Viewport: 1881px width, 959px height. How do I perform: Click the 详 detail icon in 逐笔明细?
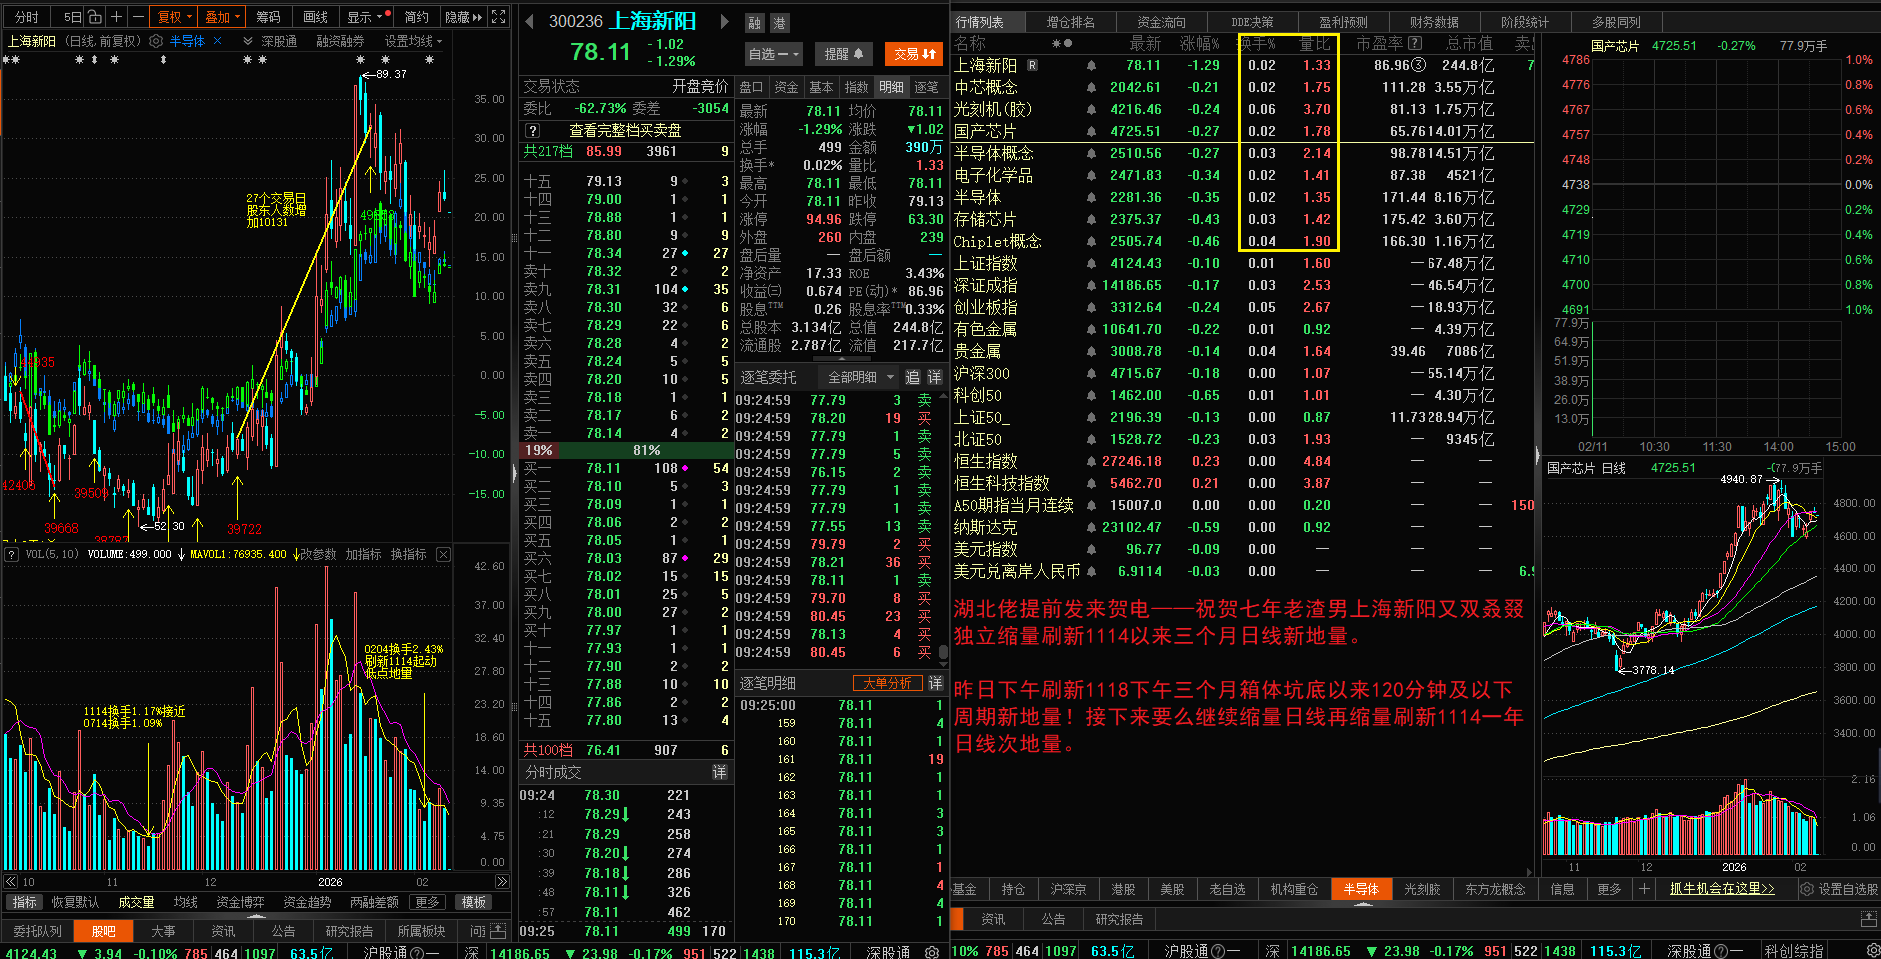[935, 683]
